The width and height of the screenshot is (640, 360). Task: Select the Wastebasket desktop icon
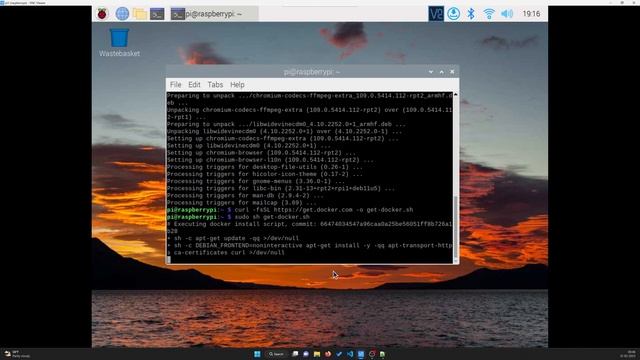[119, 42]
